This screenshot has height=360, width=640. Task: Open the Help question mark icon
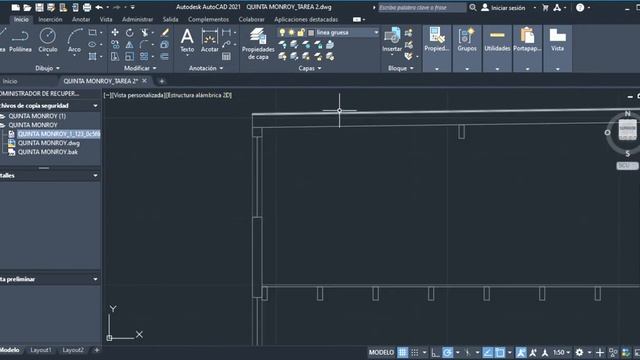(x=580, y=7)
